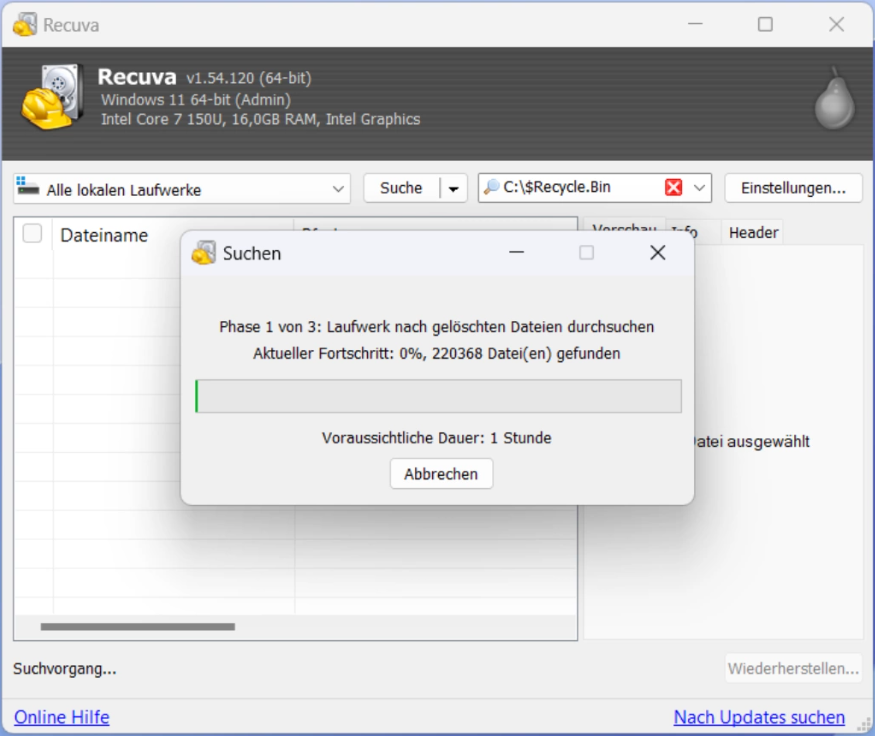Click the scan progress bar in the Suchen dialog

point(438,396)
